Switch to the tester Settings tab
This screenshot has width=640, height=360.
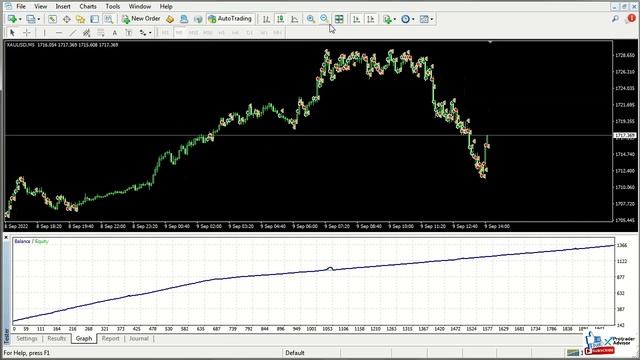(x=27, y=338)
